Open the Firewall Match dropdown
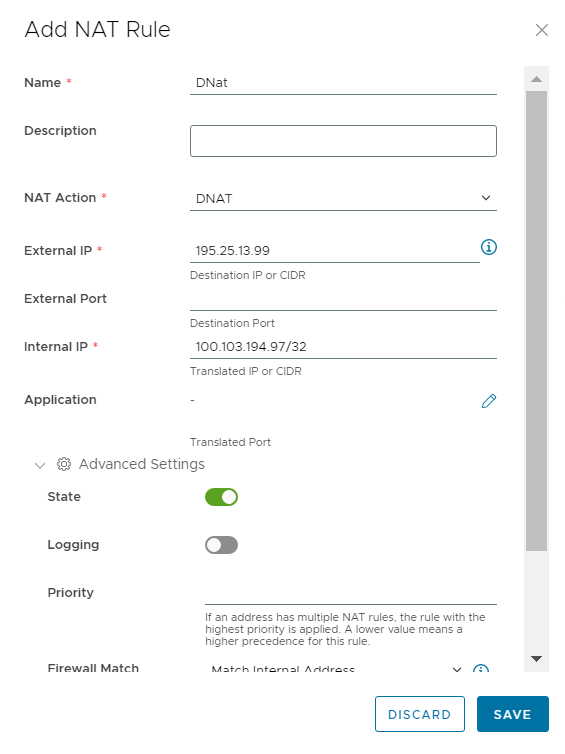Image resolution: width=565 pixels, height=754 pixels. point(337,668)
